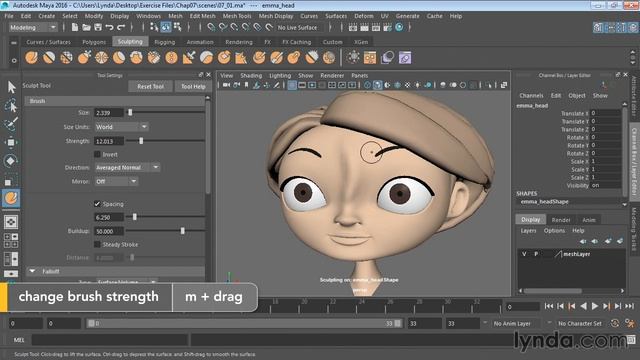This screenshot has height=360, width=640.
Task: Click the Tool Help button
Action: 193,87
